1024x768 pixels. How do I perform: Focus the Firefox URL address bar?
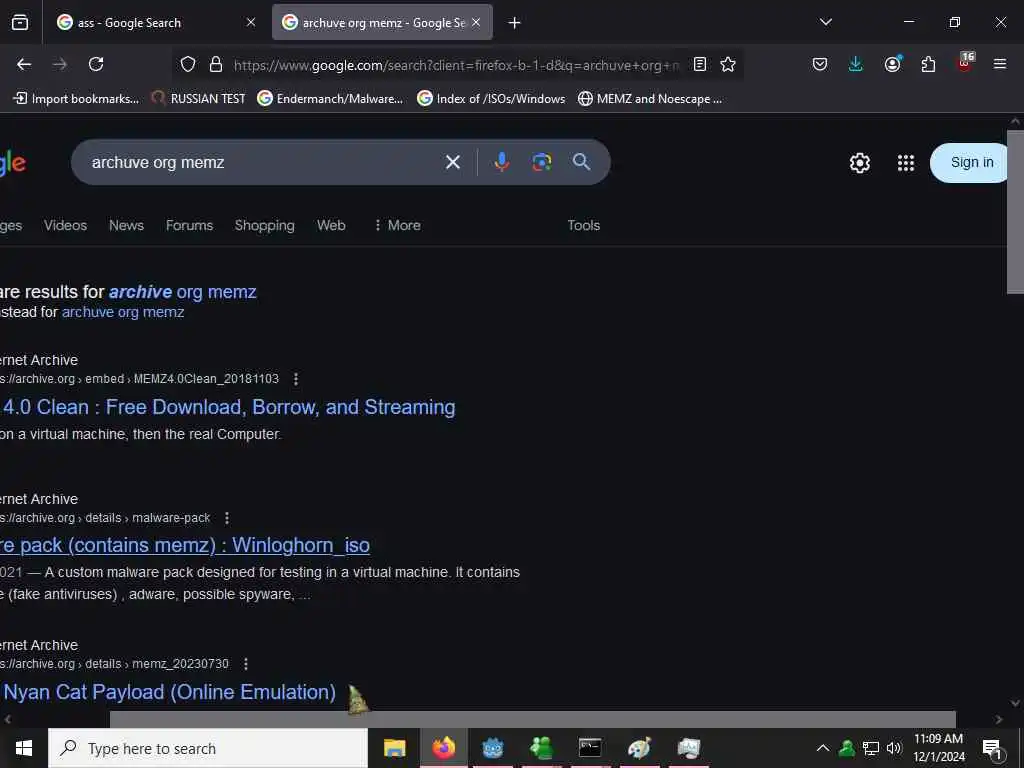tap(456, 65)
